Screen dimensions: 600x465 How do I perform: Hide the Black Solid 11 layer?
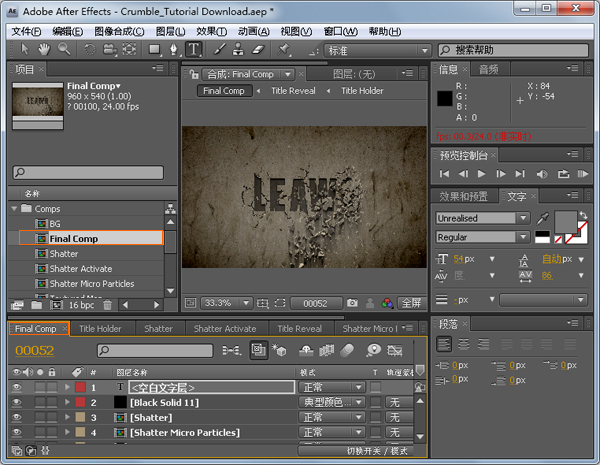(16, 402)
